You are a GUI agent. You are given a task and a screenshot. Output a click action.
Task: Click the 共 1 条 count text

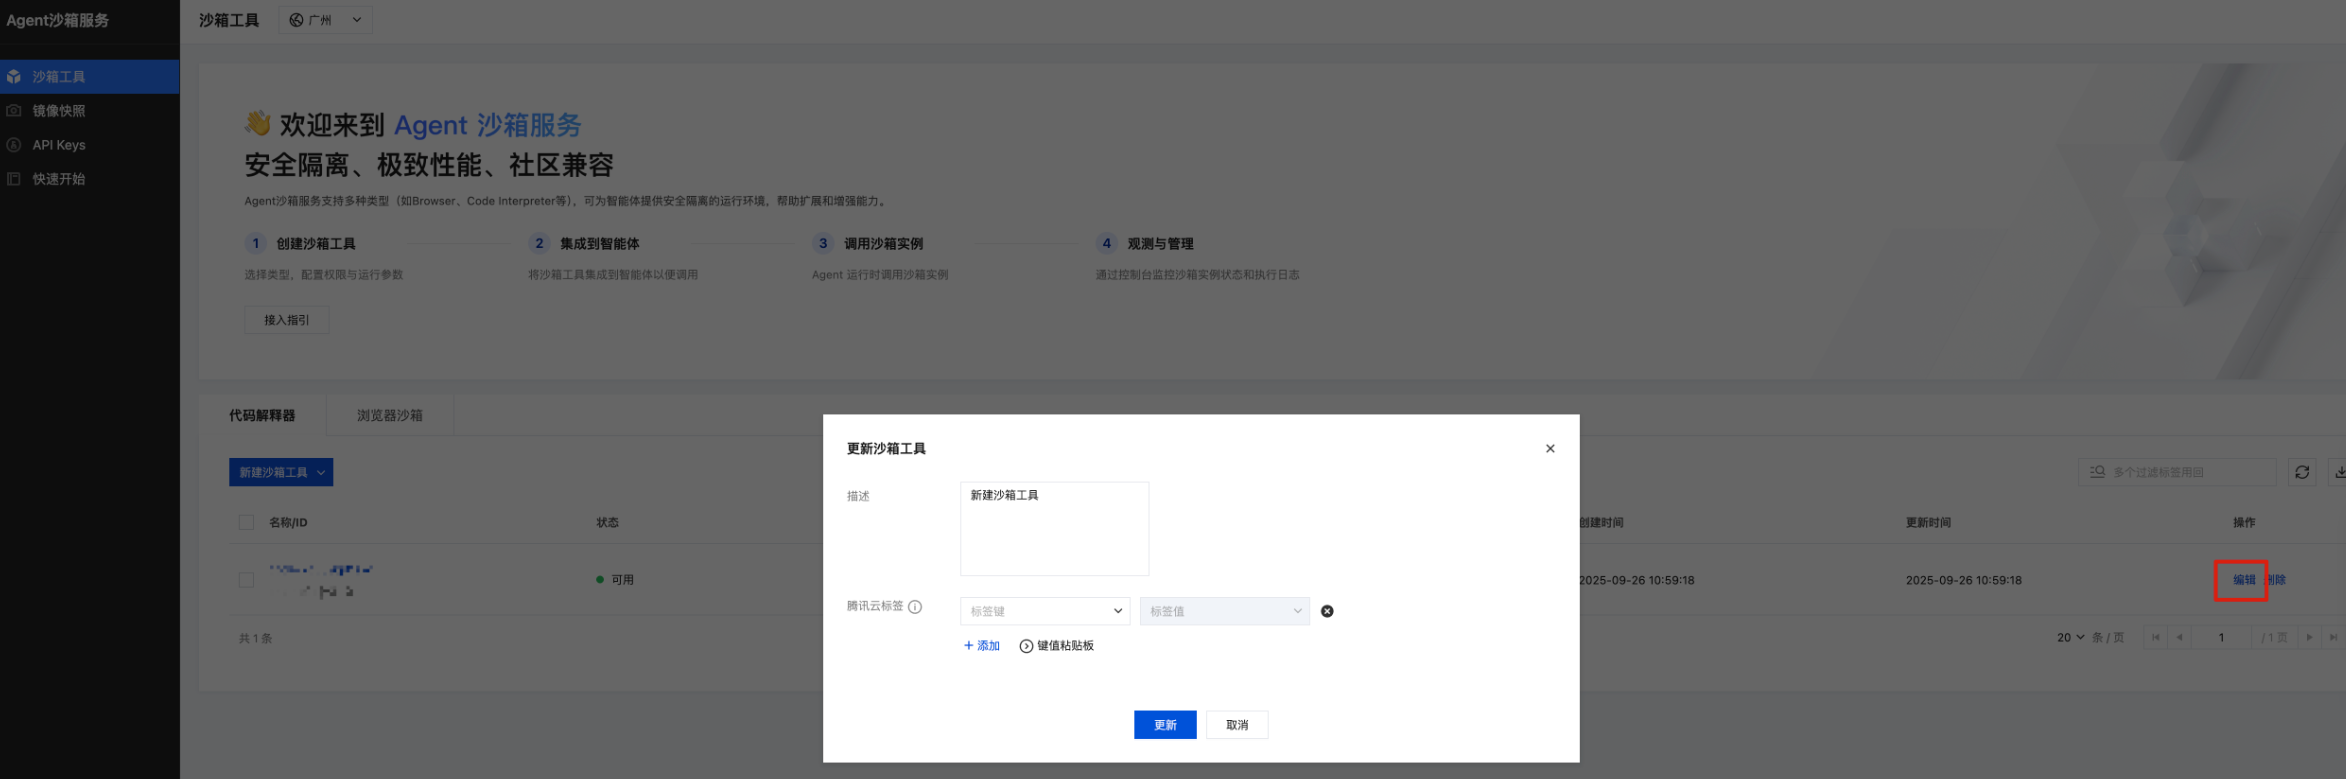pyautogui.click(x=256, y=638)
